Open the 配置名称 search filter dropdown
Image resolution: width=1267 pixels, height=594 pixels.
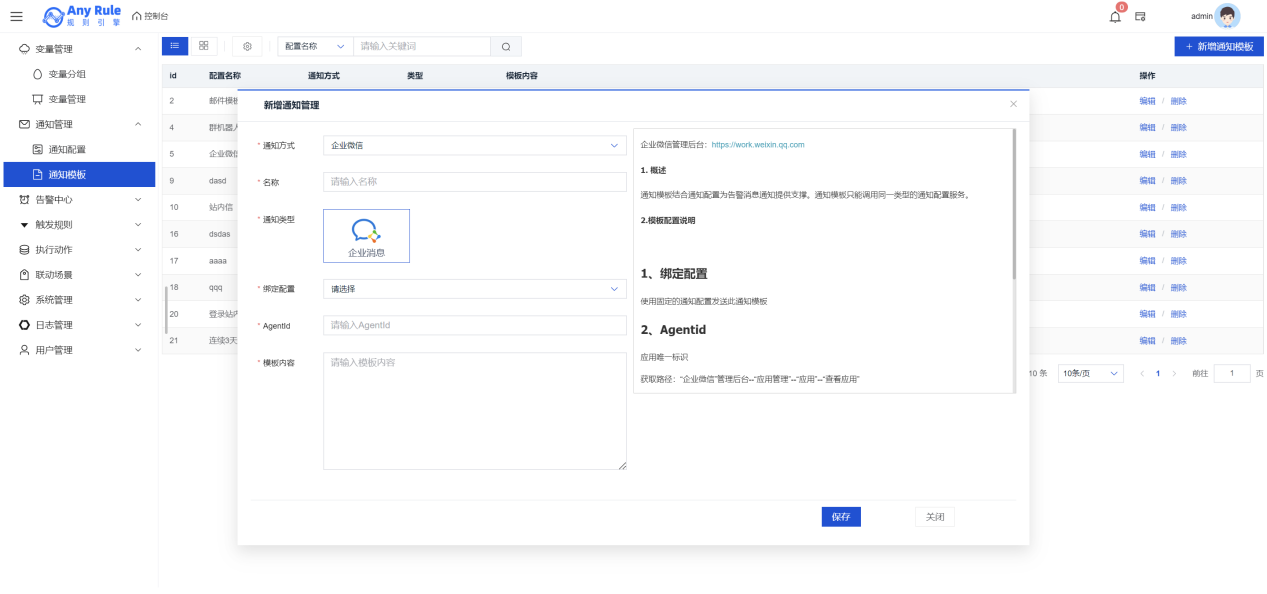314,46
